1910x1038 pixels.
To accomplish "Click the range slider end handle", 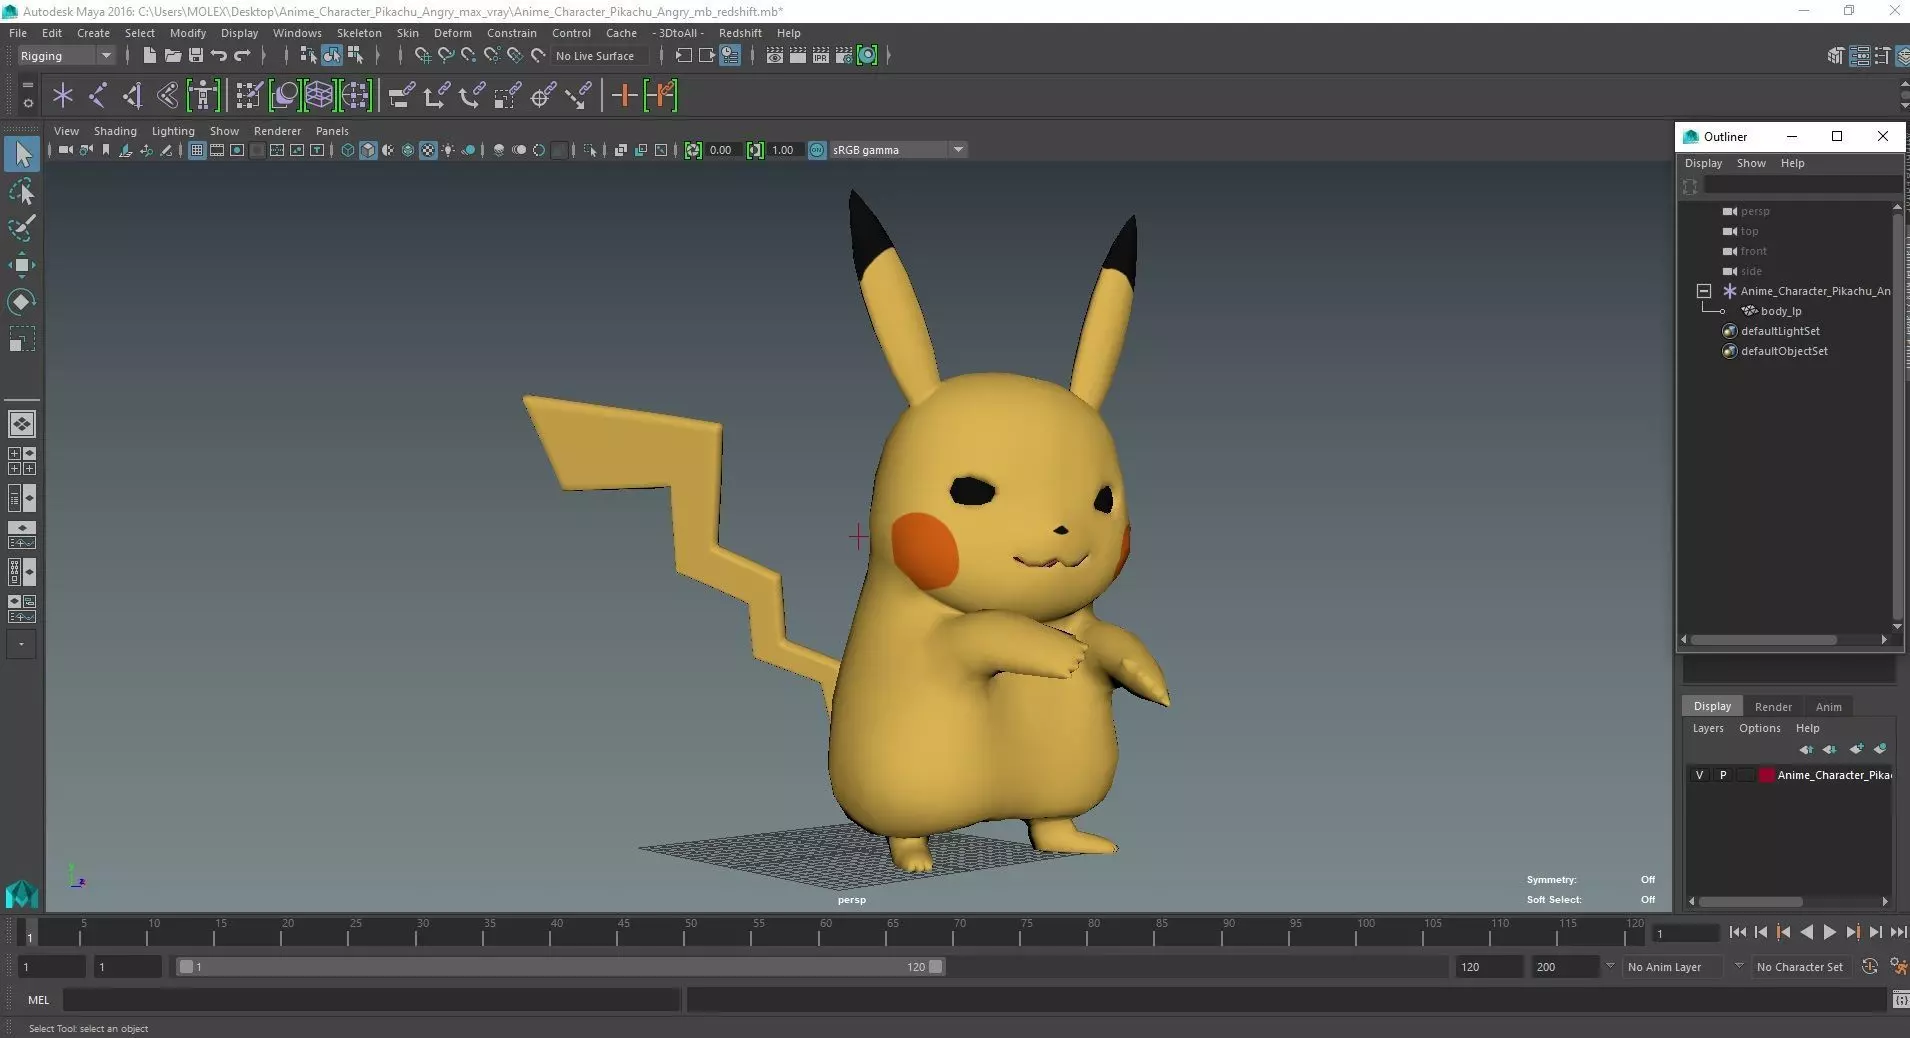I will tap(935, 967).
